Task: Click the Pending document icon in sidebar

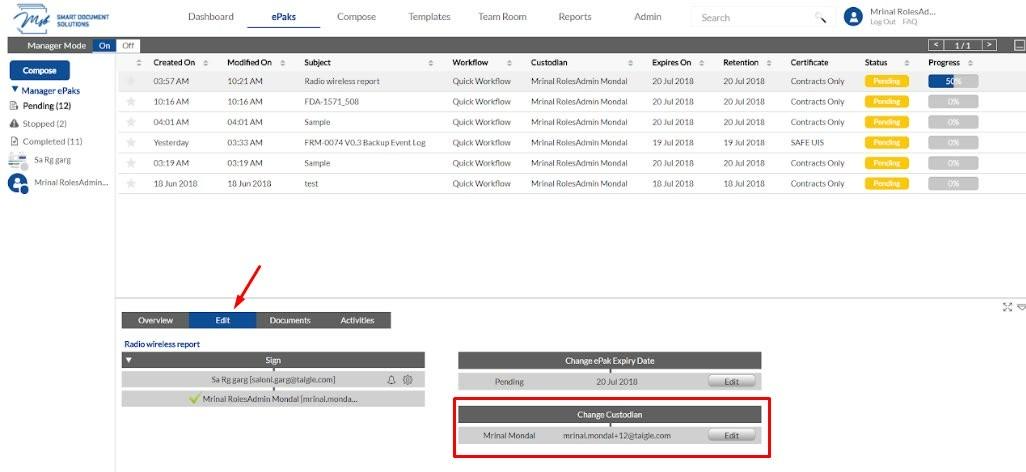Action: pos(14,105)
